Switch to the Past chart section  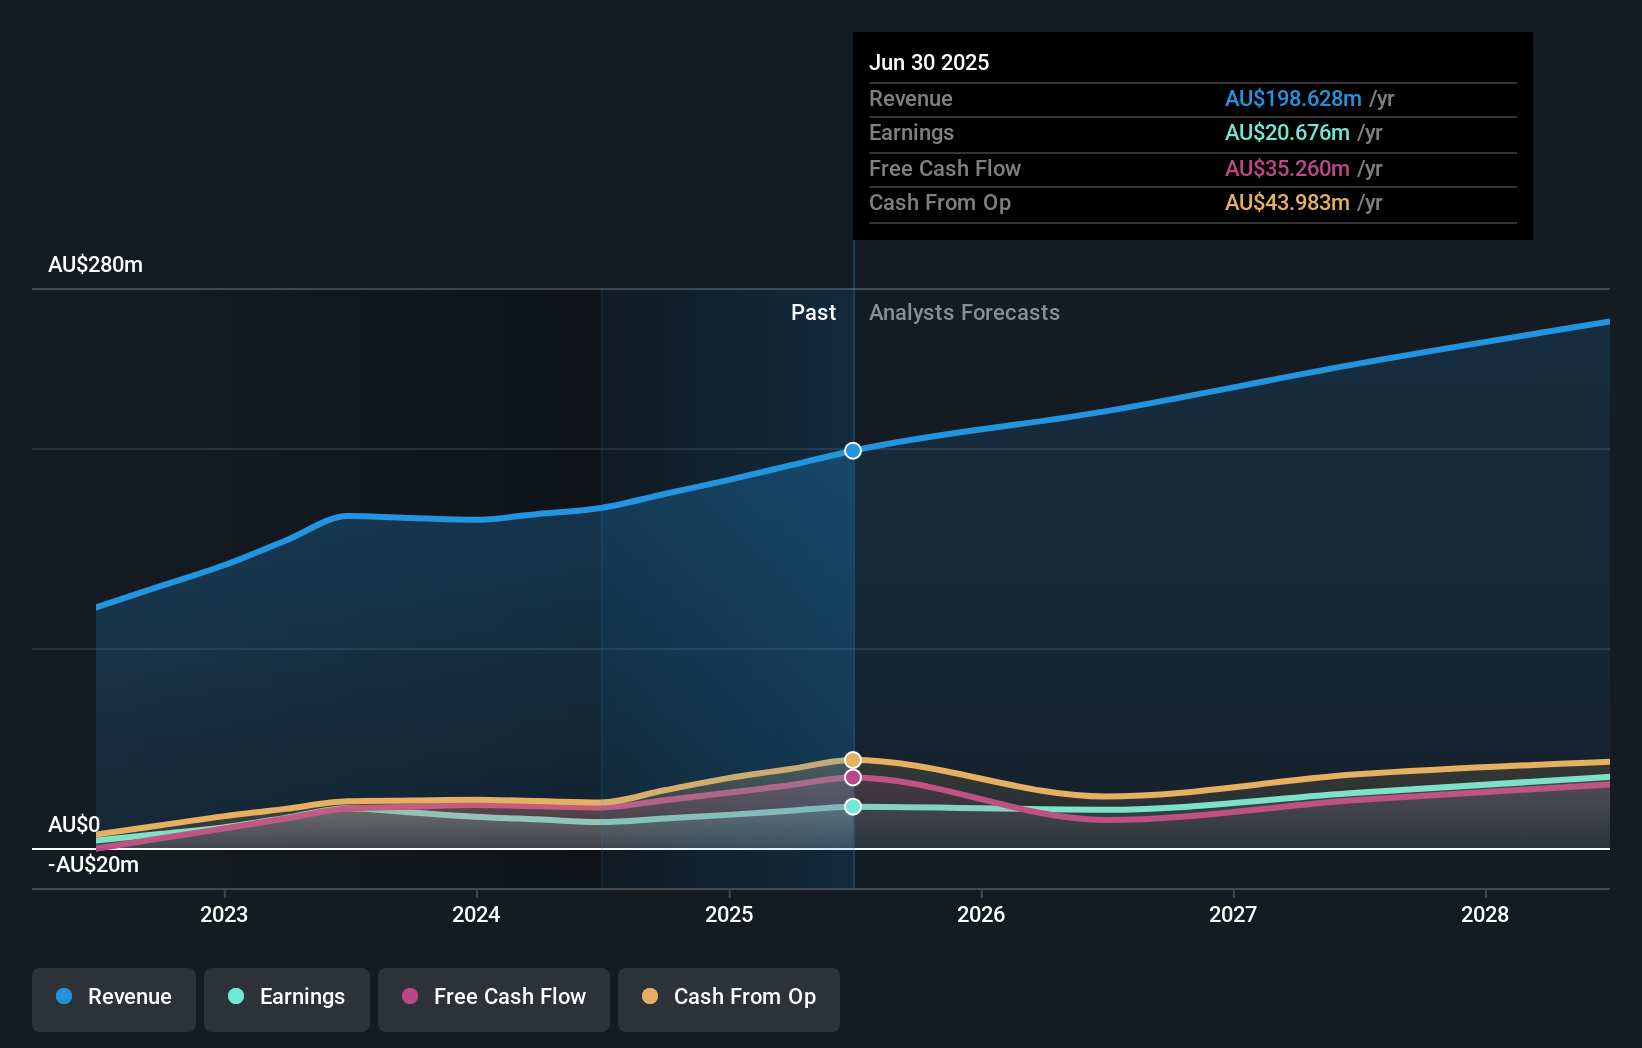(813, 312)
